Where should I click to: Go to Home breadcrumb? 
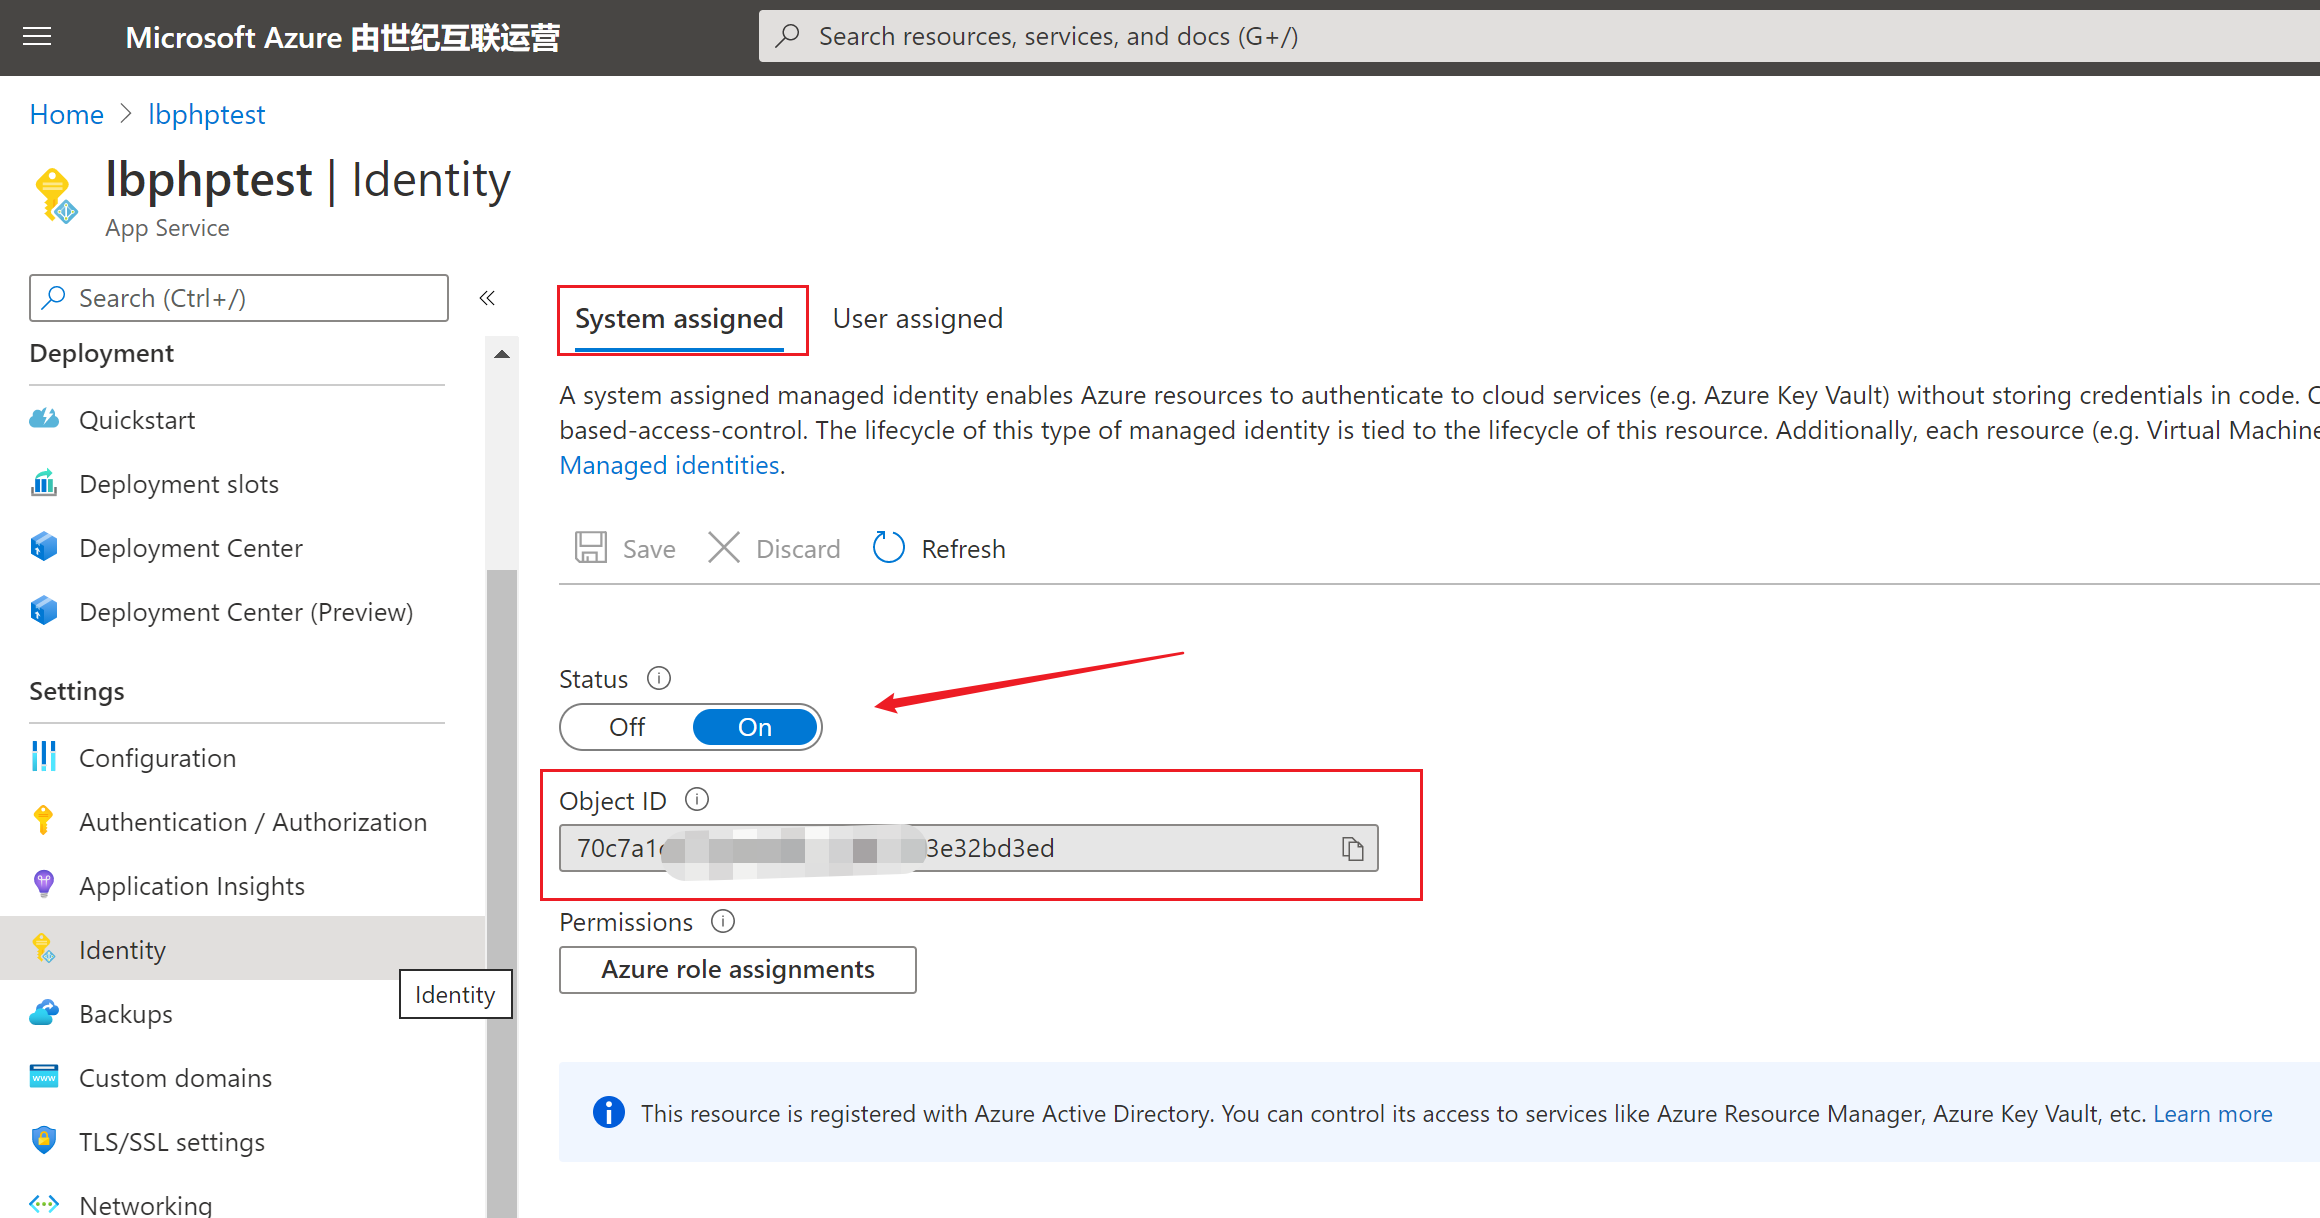66,114
